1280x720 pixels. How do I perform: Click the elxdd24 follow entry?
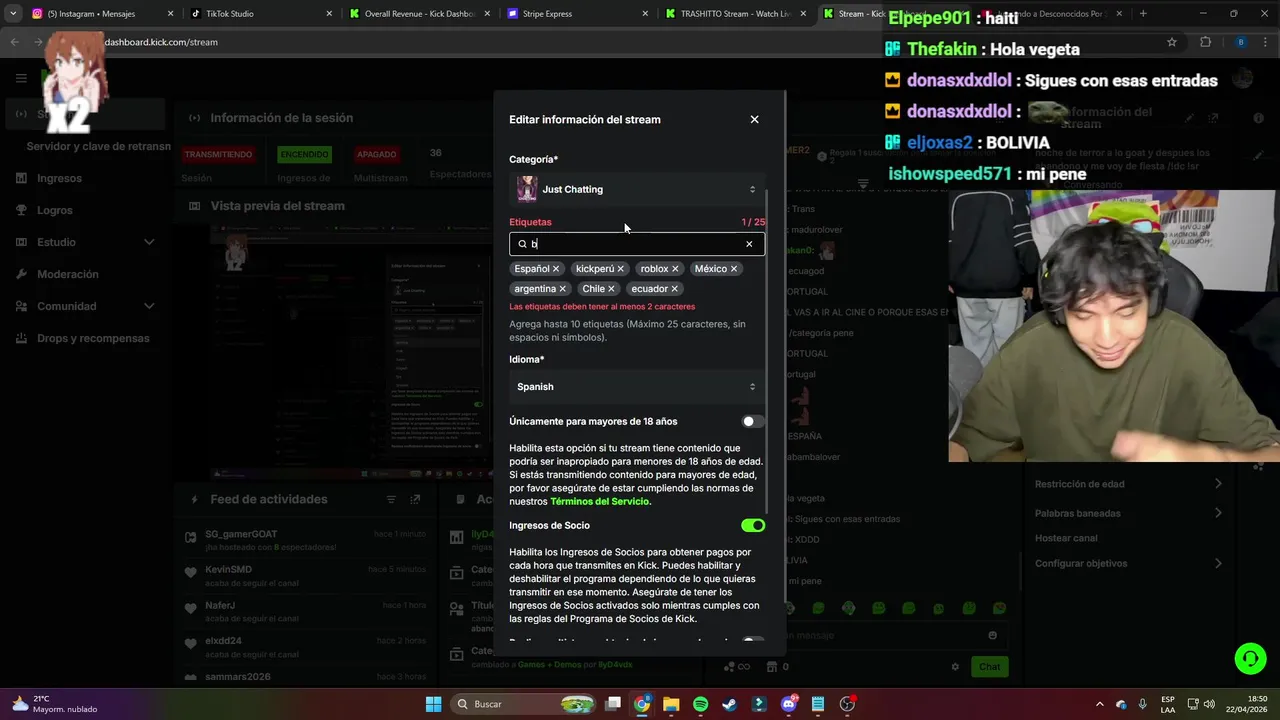coord(305,647)
